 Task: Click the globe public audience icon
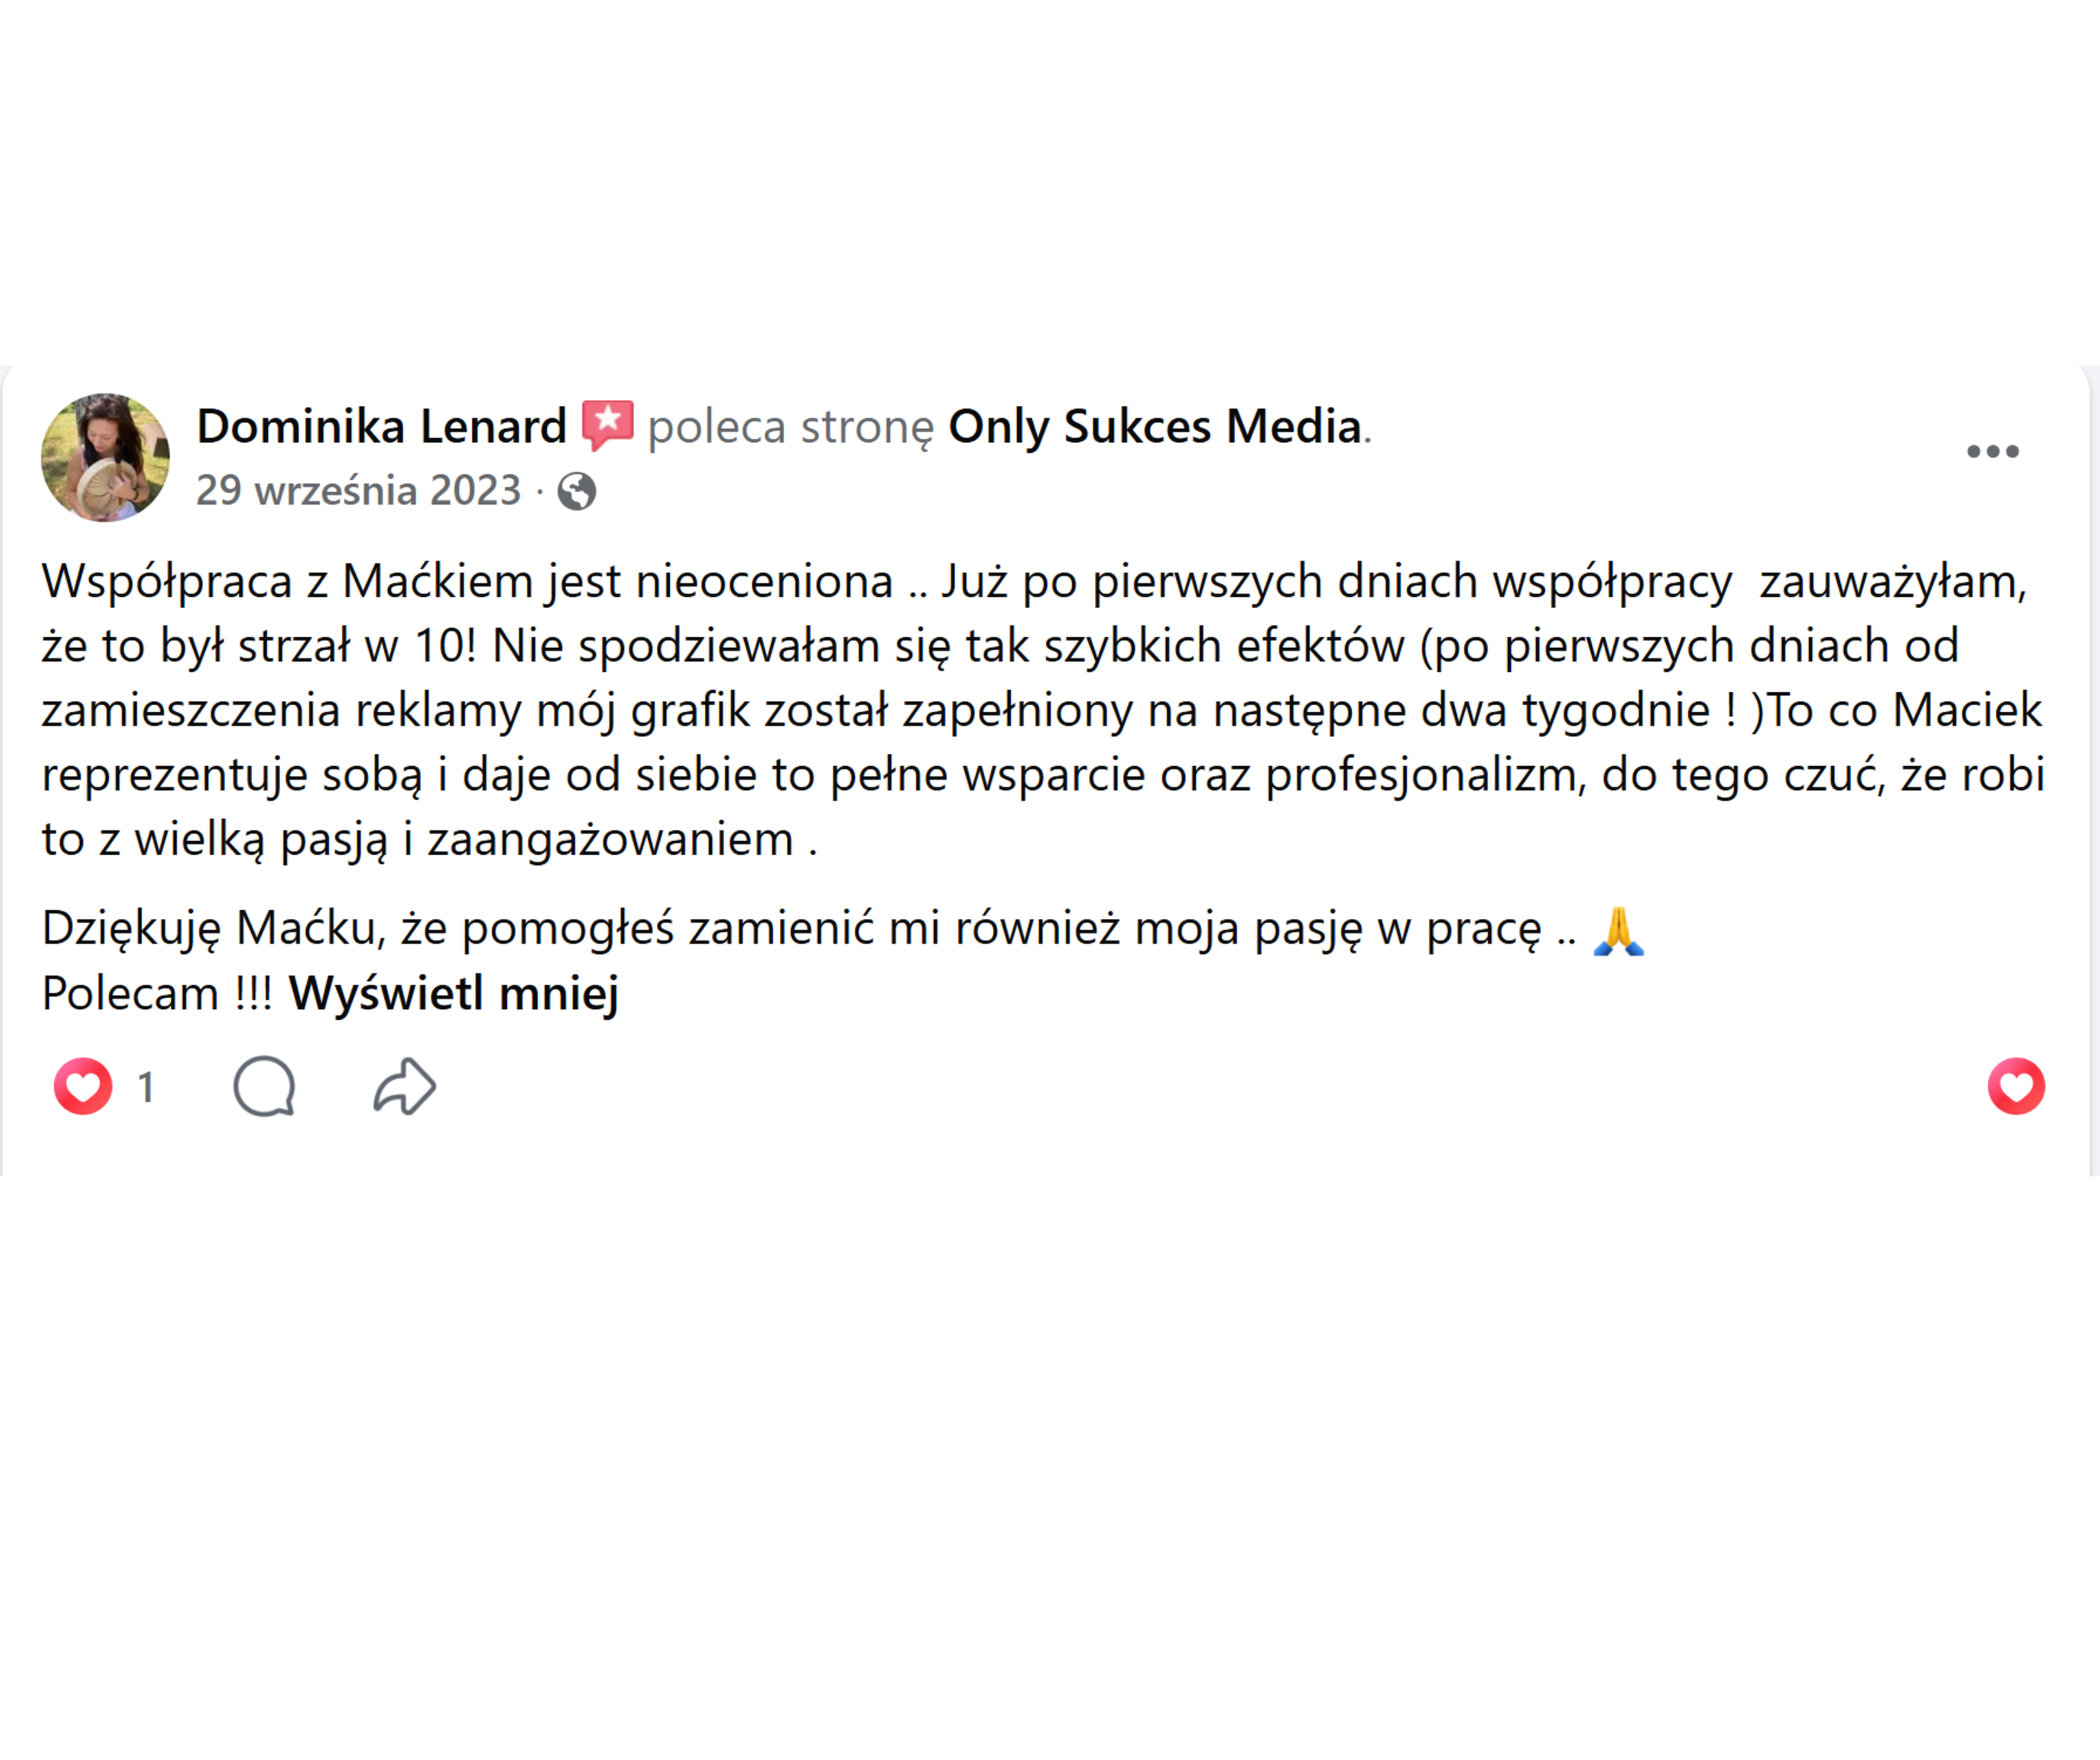(577, 491)
